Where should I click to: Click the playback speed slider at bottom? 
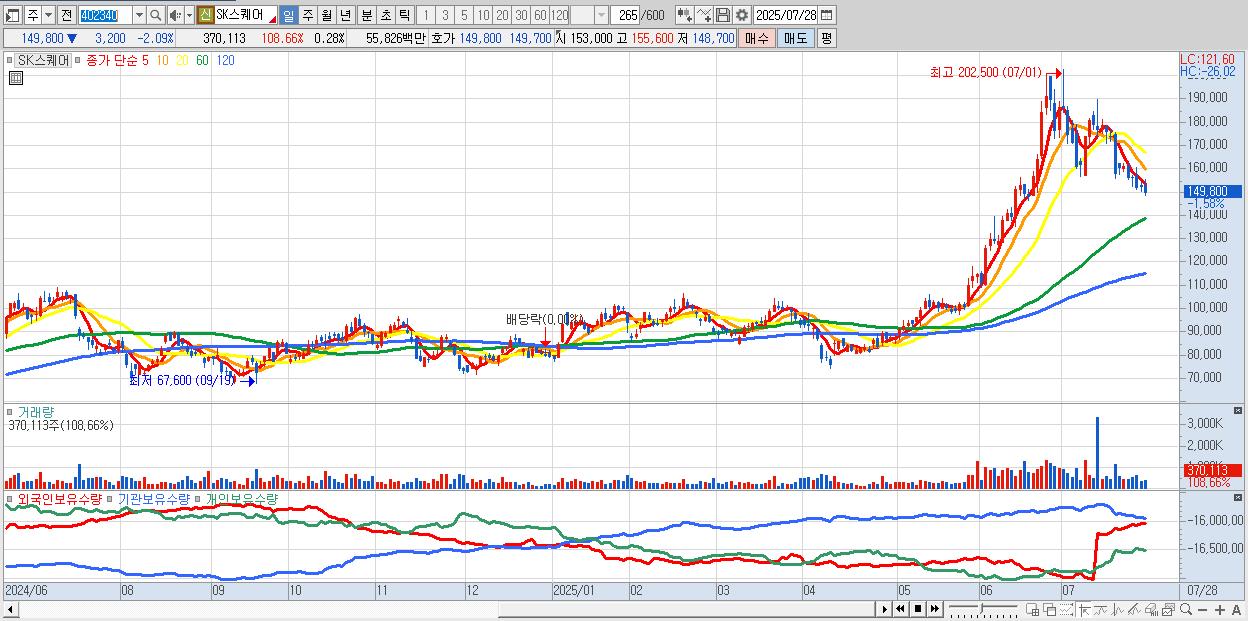click(x=983, y=609)
